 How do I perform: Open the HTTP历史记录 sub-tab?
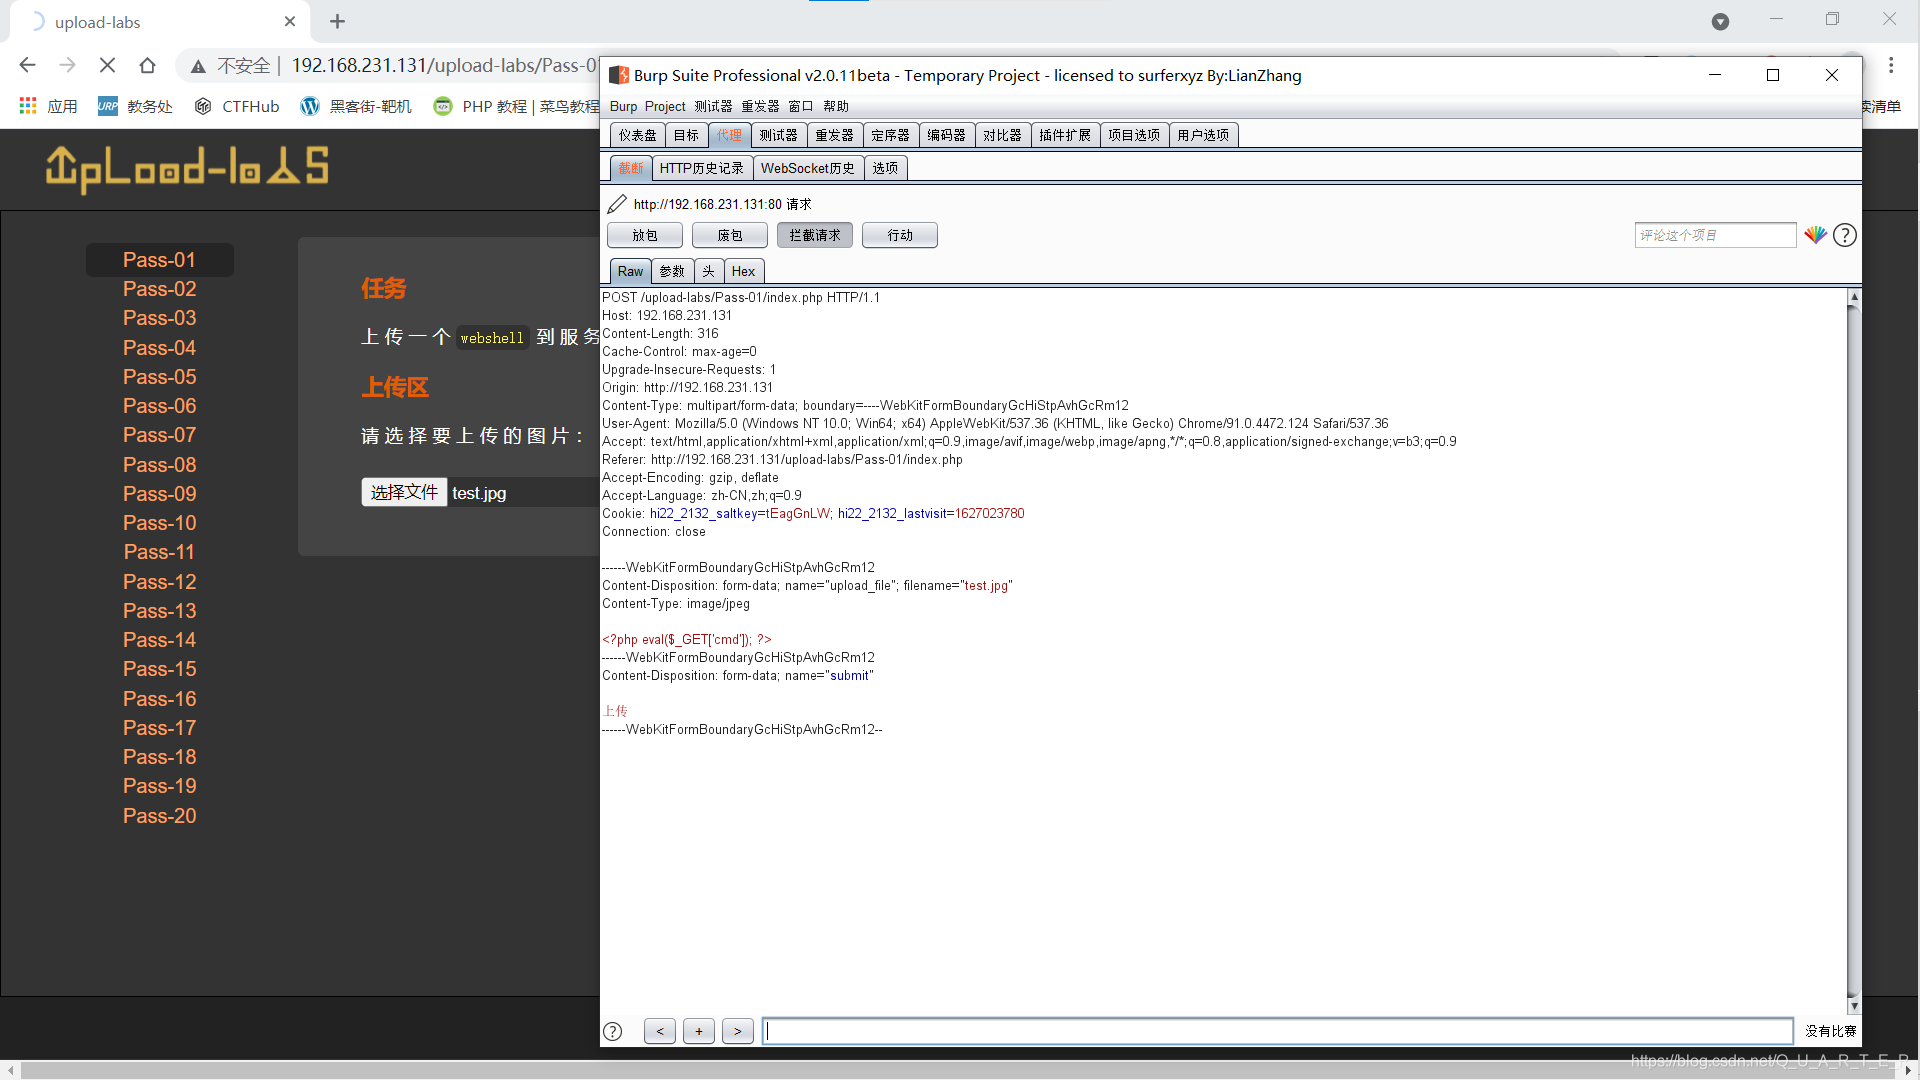[702, 168]
